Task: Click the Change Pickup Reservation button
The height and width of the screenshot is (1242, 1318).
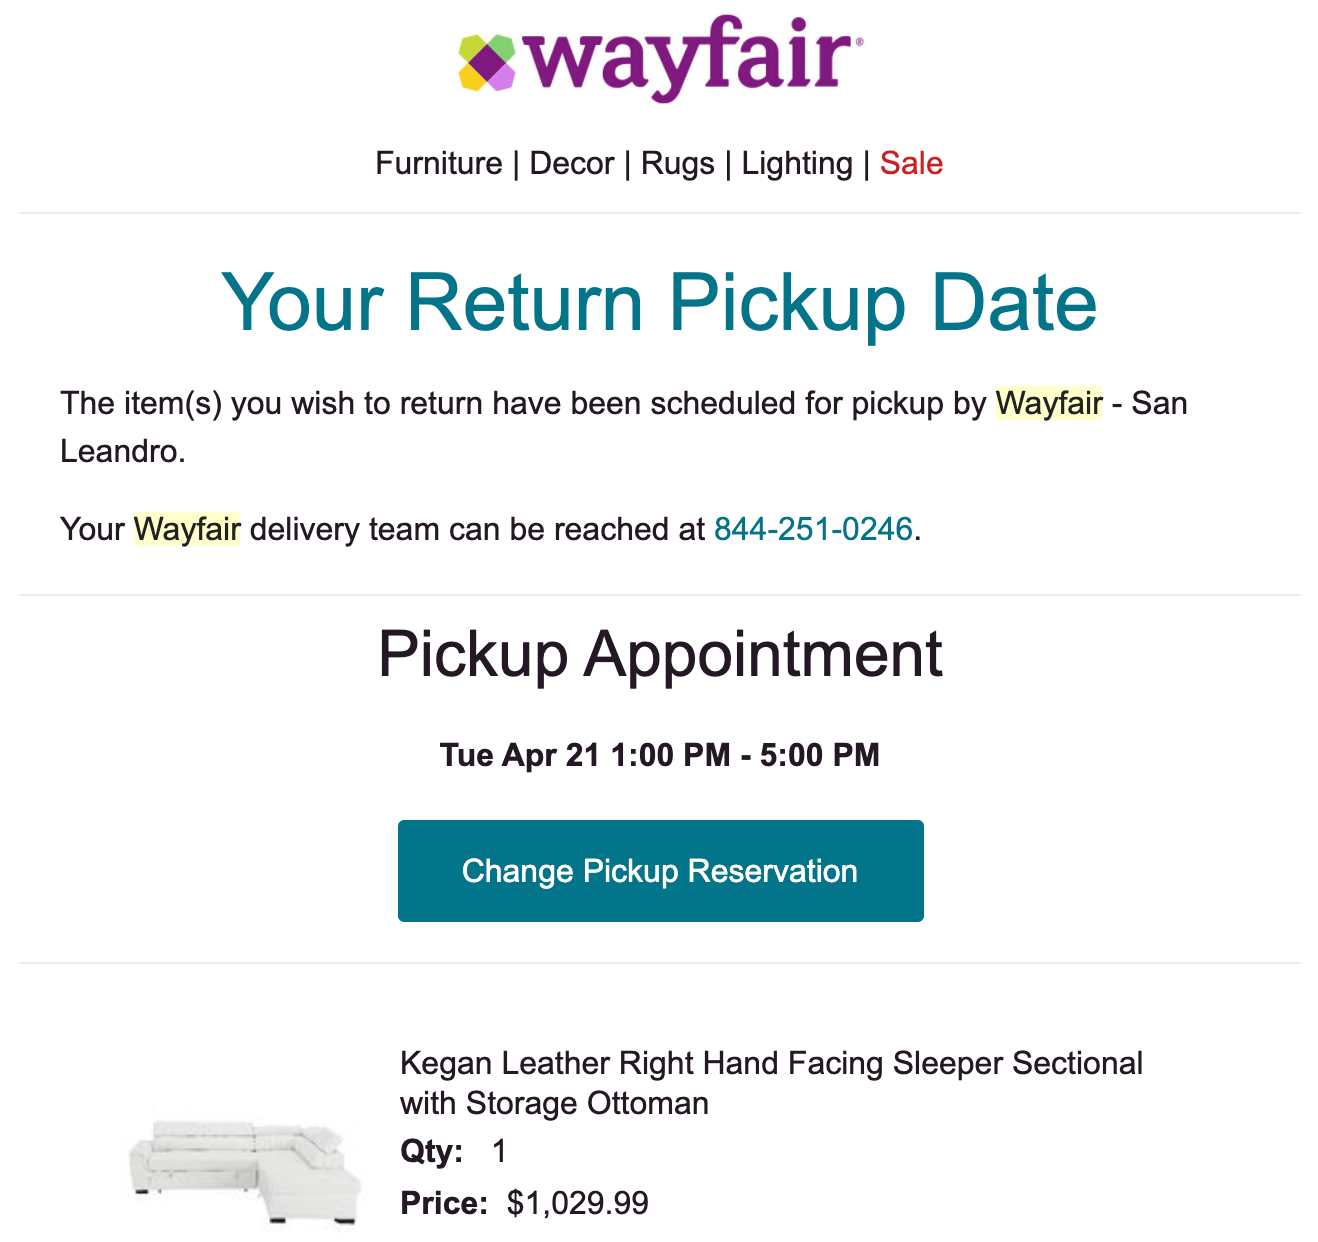Action: [x=660, y=871]
